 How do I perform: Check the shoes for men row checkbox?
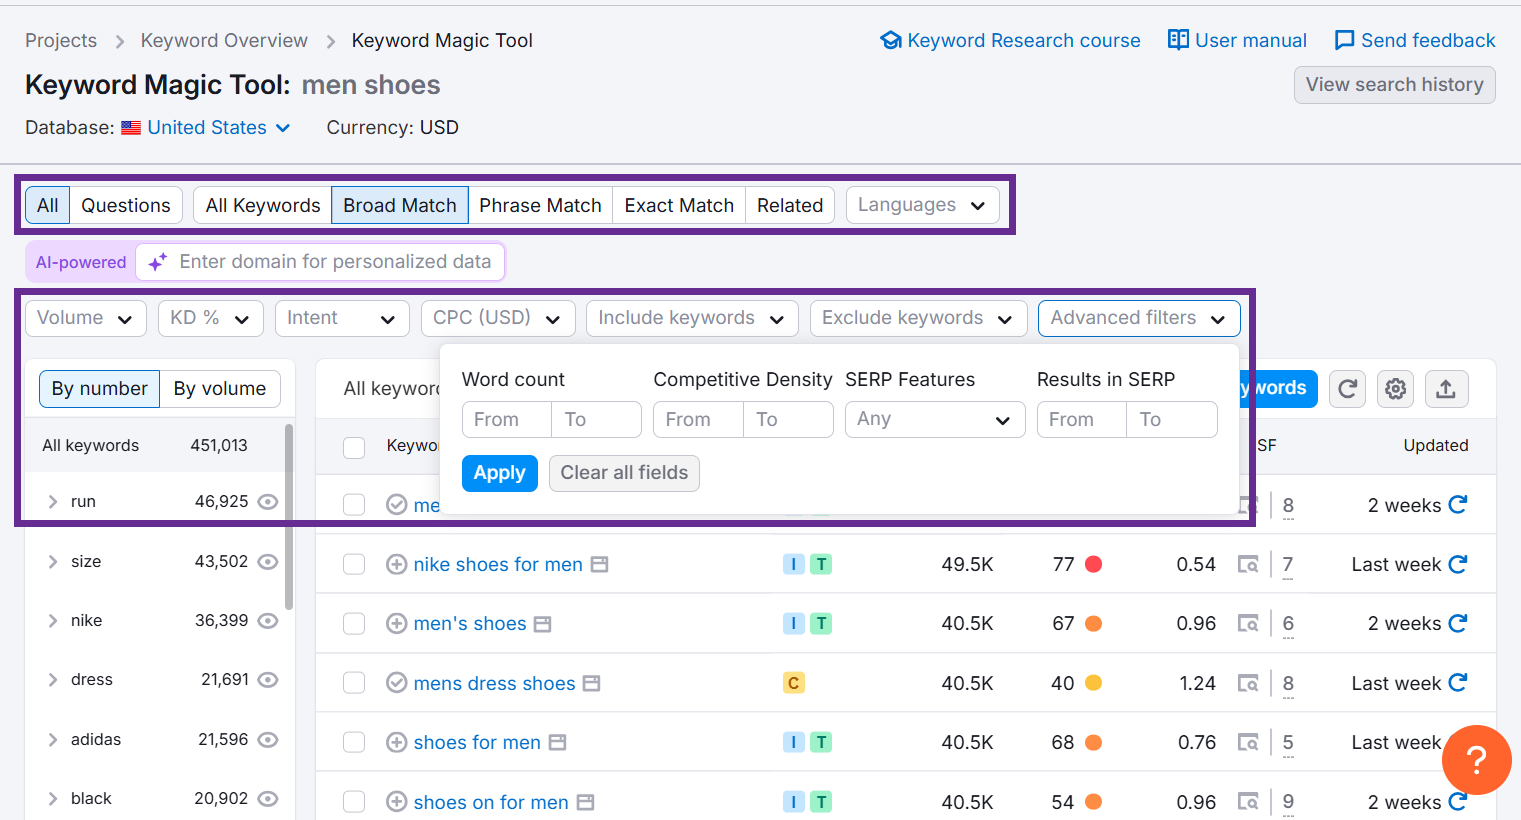click(354, 742)
